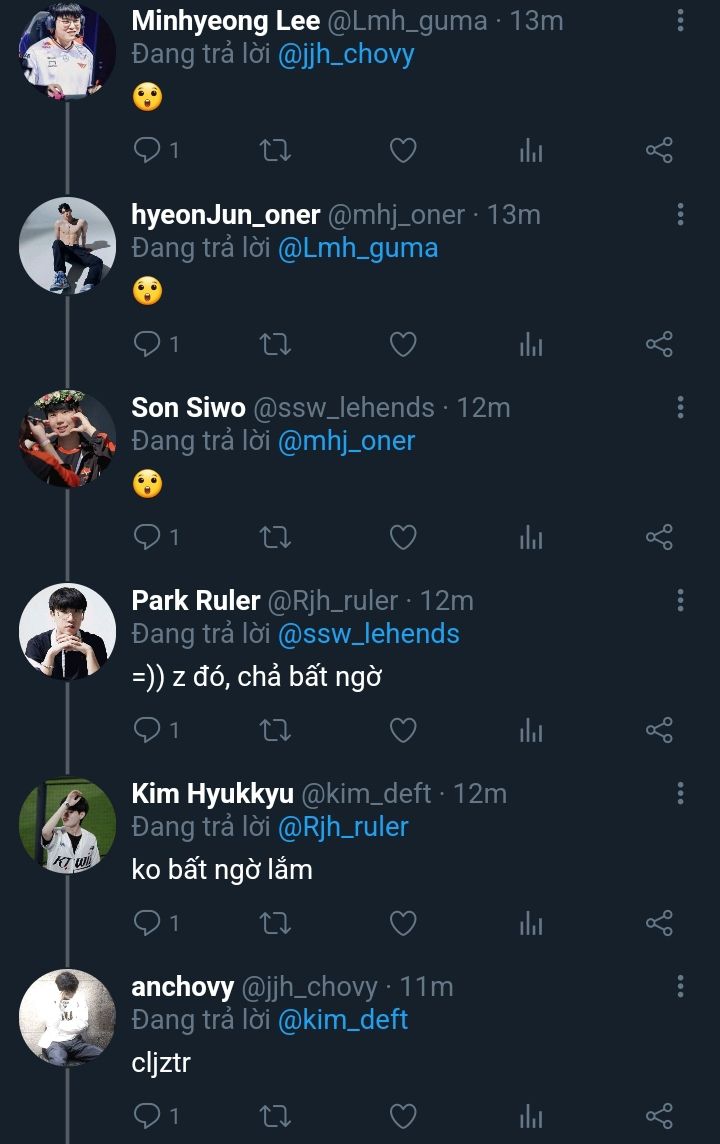Retweet hyeonJun_oner's reply
720x1144 pixels.
point(275,345)
